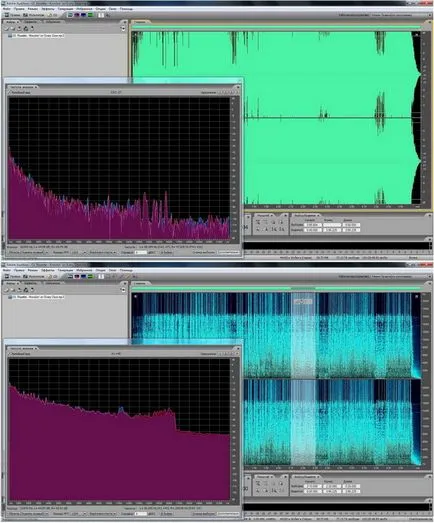The image size is (434, 523).
Task: Select the audio file in upper Files list
Action: (x=36, y=35)
